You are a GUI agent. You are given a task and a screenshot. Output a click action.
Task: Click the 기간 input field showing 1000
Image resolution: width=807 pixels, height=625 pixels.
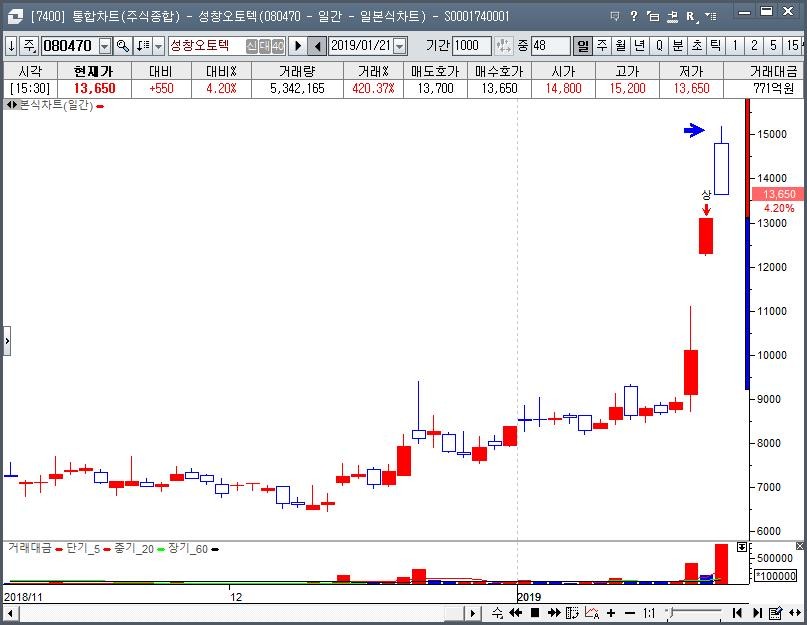pyautogui.click(x=471, y=46)
